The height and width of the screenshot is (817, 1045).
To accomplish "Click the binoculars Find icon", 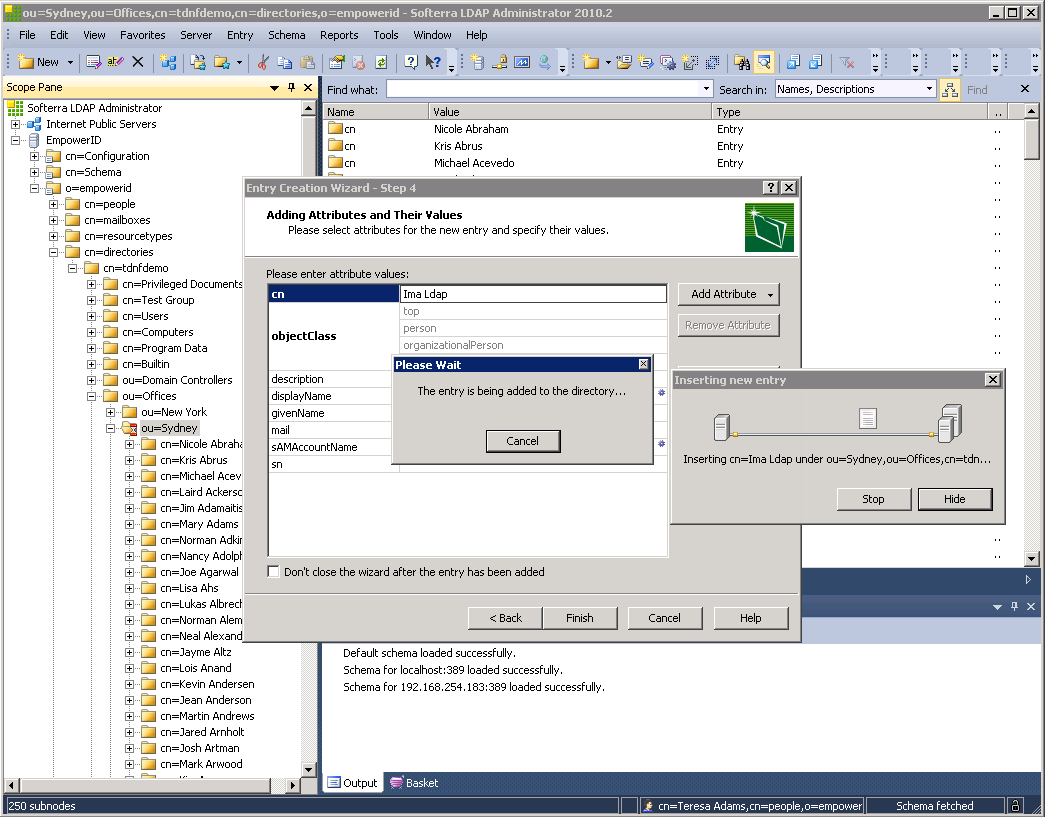I will [x=741, y=62].
